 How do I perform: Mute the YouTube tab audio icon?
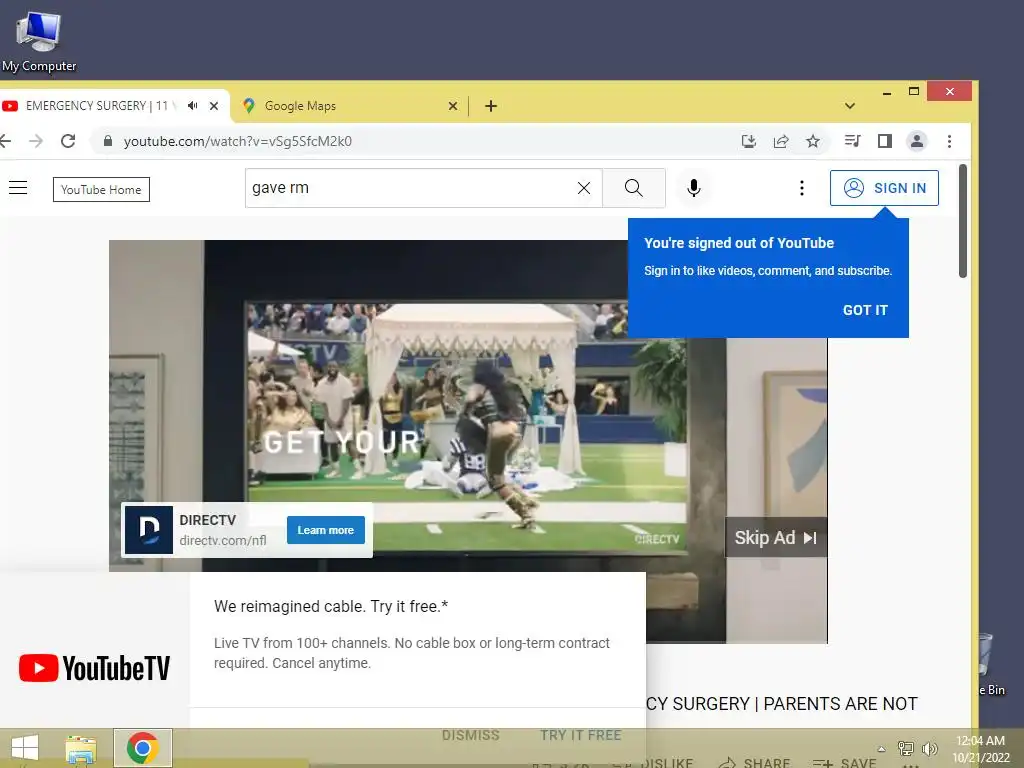pyautogui.click(x=193, y=105)
